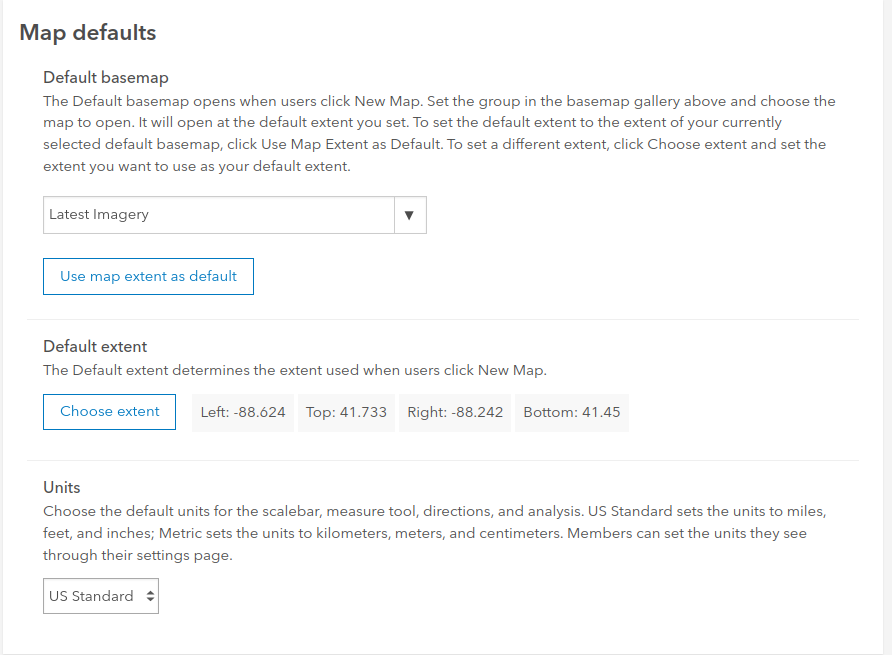Viewport: 892px width, 655px height.
Task: Select the Left: -88.624 extent value
Action: [x=243, y=411]
